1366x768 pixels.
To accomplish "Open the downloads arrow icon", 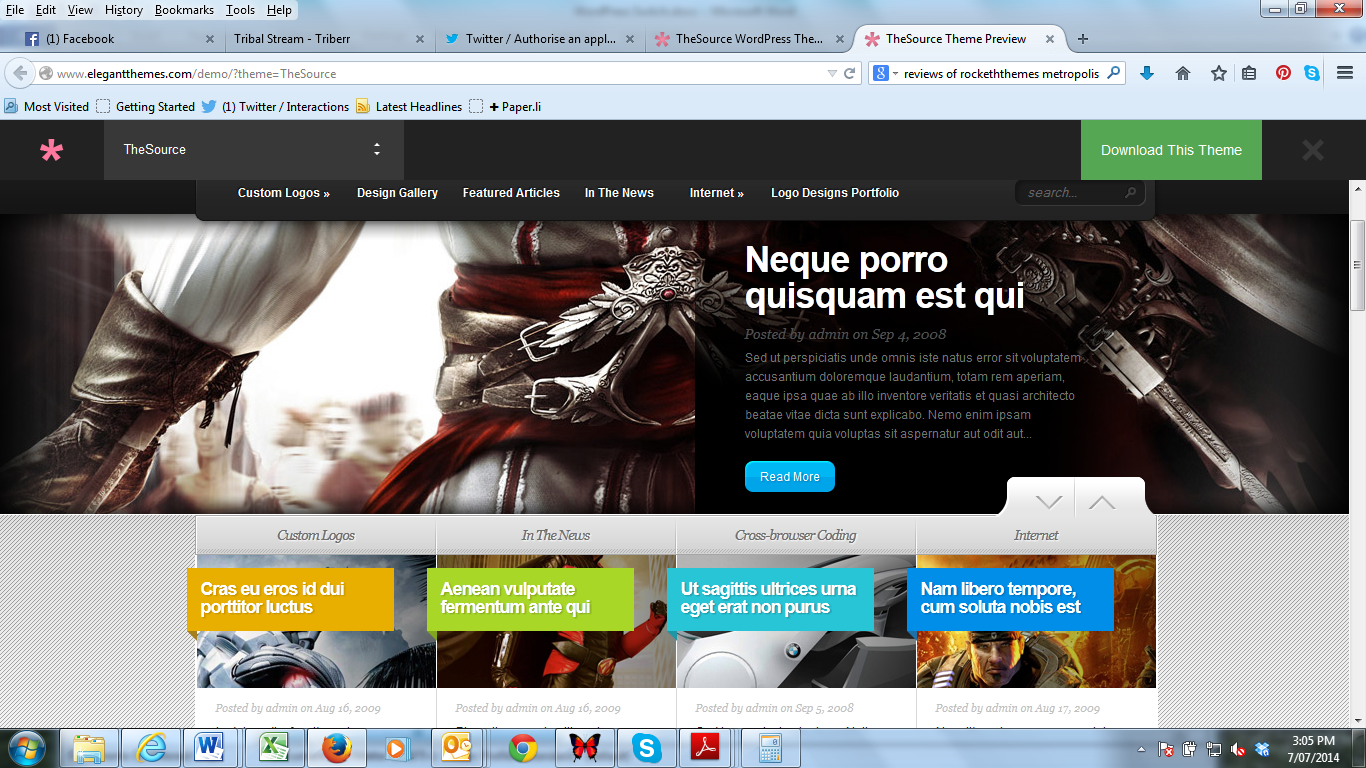I will (x=1147, y=73).
